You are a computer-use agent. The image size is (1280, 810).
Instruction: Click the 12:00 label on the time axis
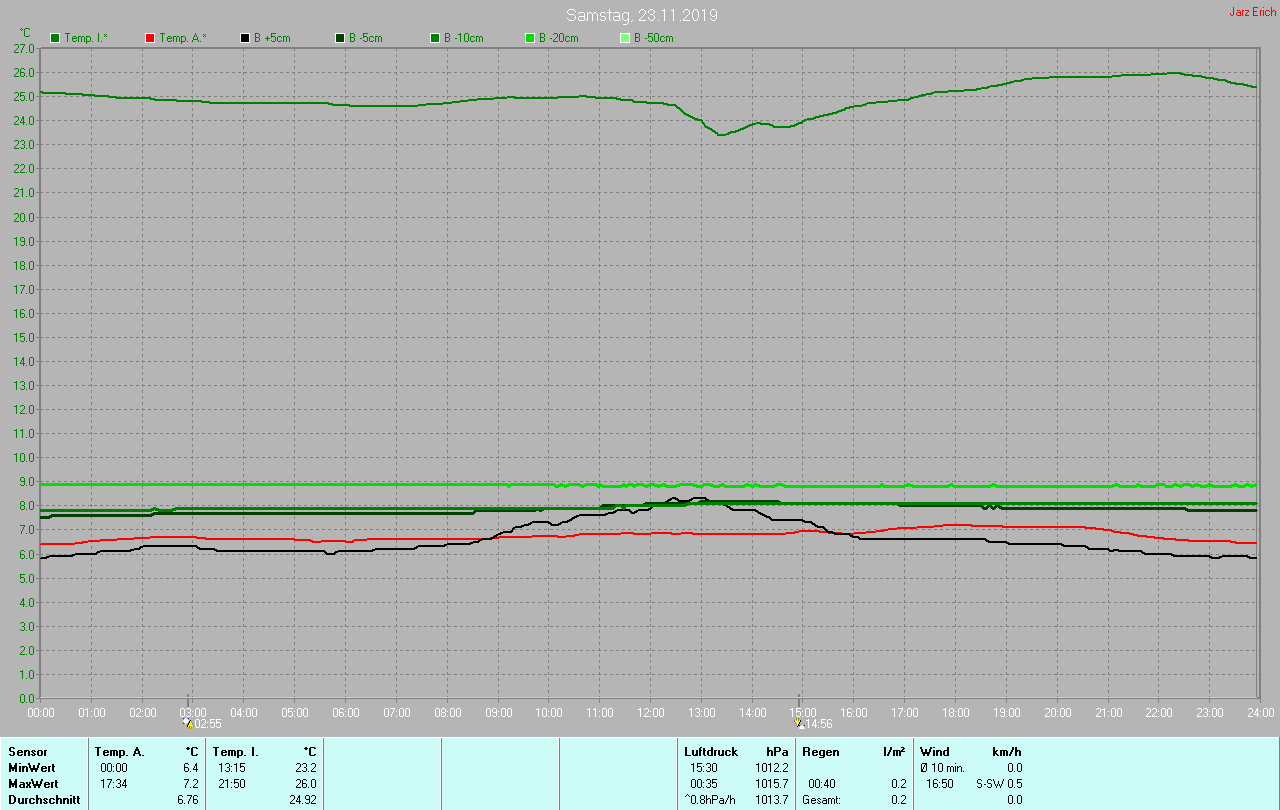click(x=651, y=713)
